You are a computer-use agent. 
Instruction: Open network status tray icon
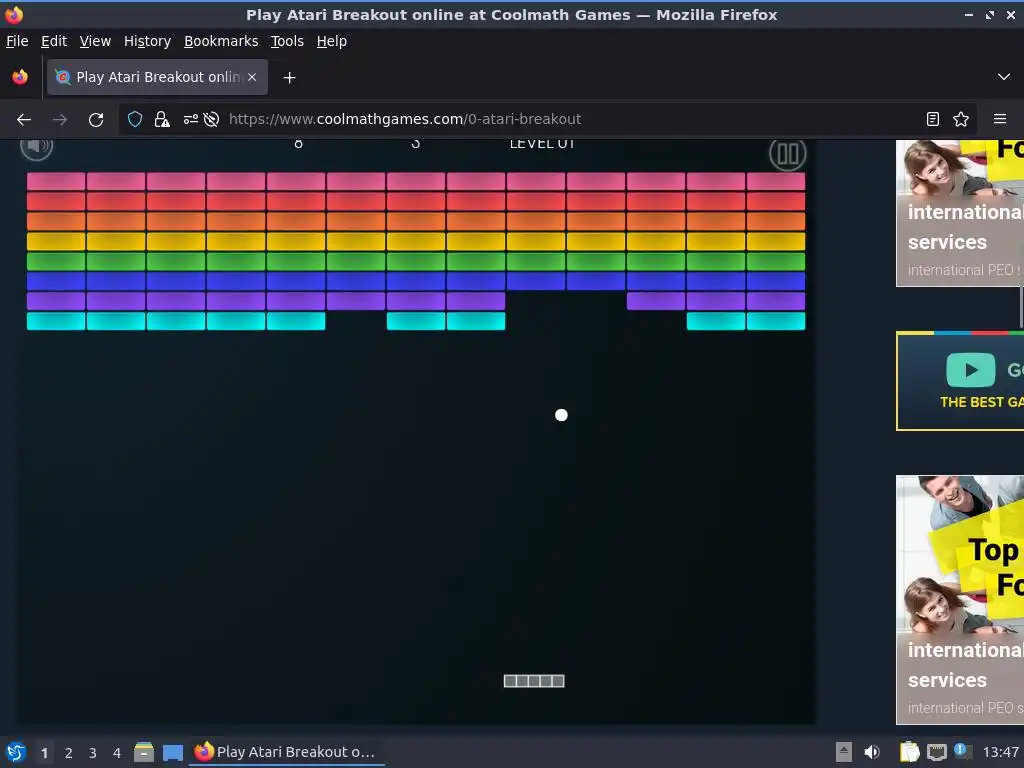(x=936, y=753)
